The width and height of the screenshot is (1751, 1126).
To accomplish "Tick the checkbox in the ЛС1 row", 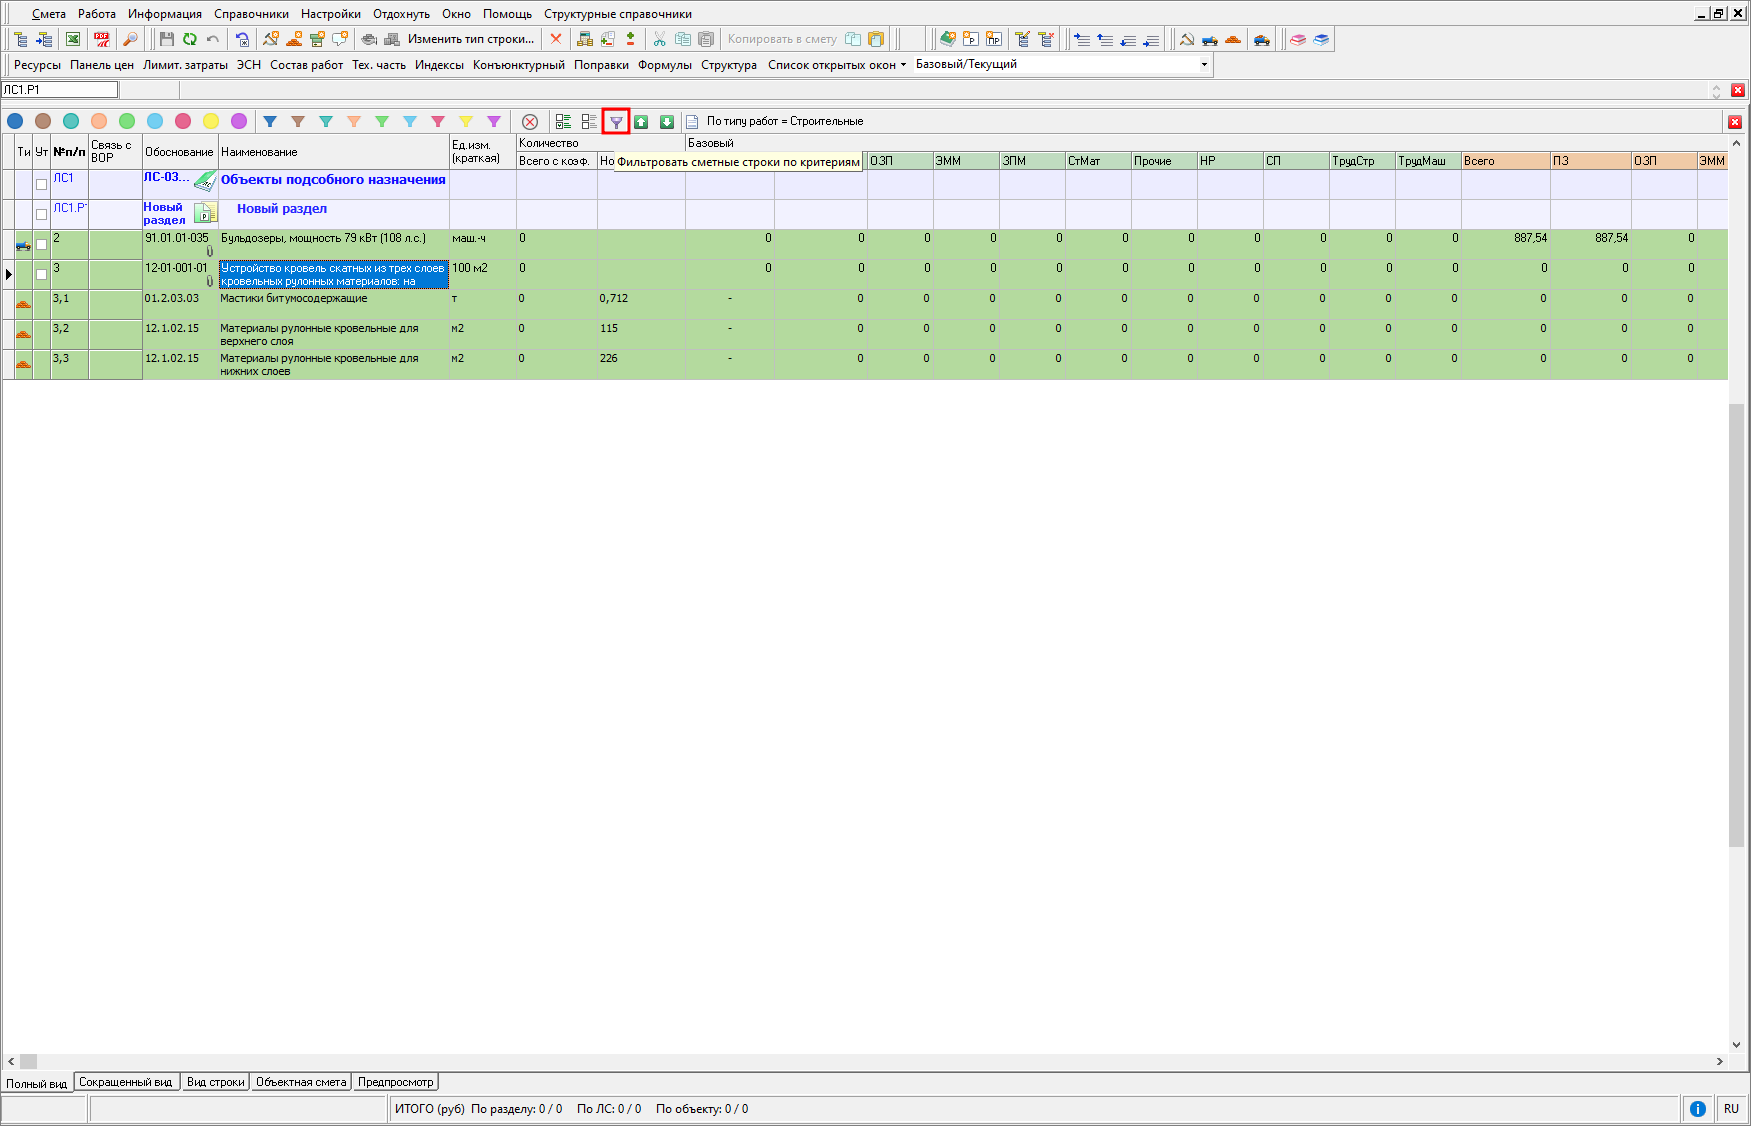I will pos(41,184).
